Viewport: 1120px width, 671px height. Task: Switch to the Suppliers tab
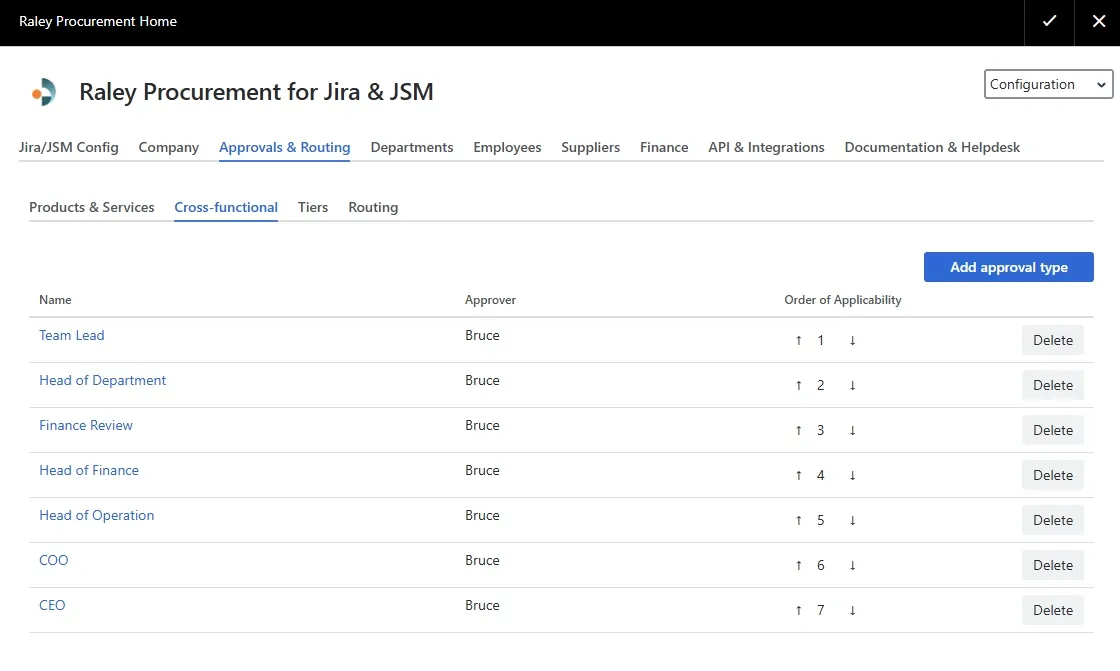[590, 147]
